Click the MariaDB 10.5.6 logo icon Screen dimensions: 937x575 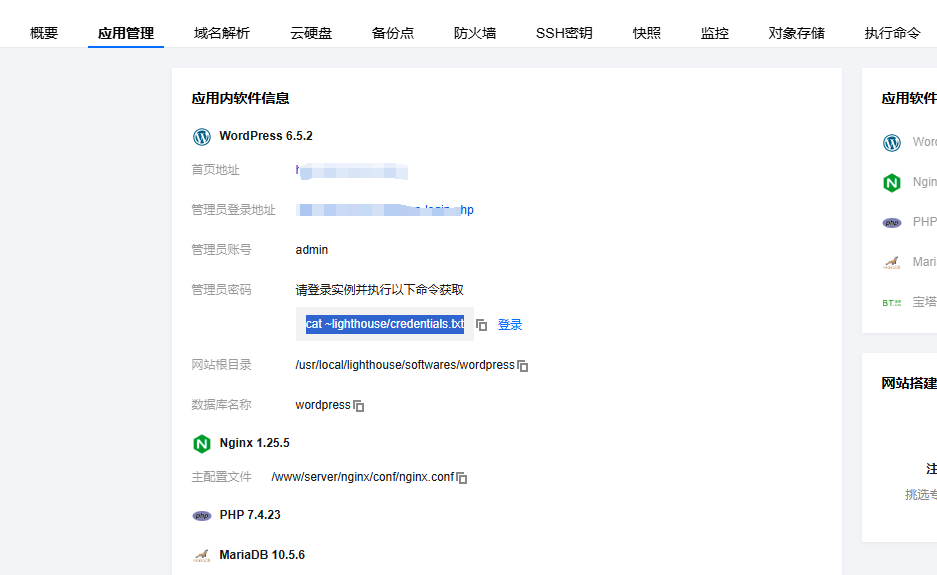[x=202, y=556]
